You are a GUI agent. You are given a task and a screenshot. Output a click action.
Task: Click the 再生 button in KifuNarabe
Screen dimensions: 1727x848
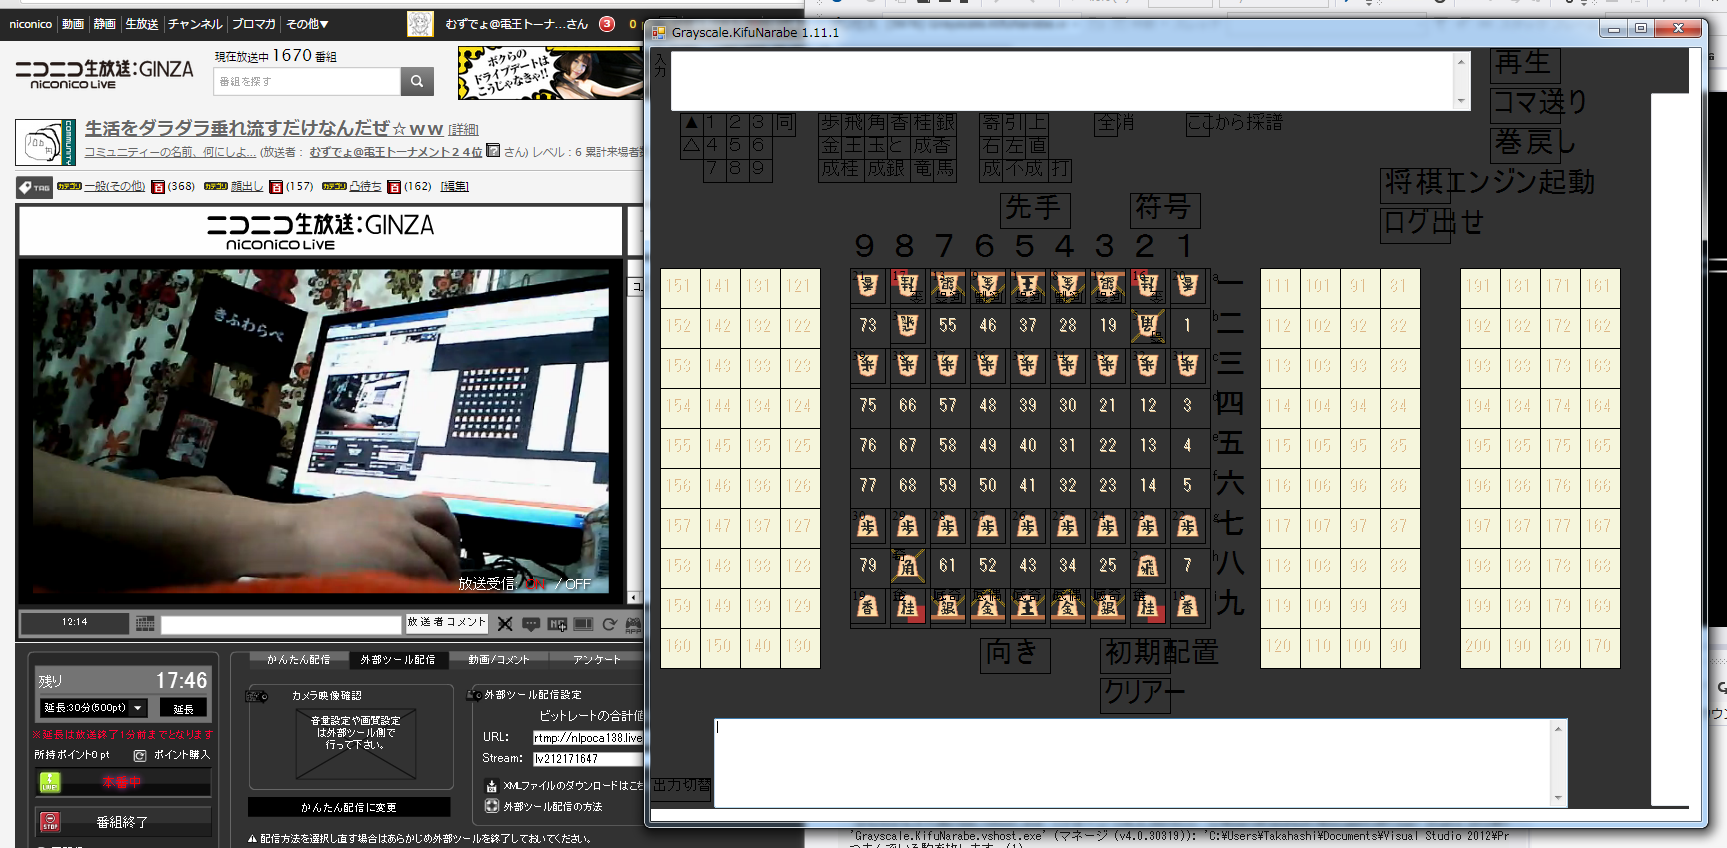1525,64
